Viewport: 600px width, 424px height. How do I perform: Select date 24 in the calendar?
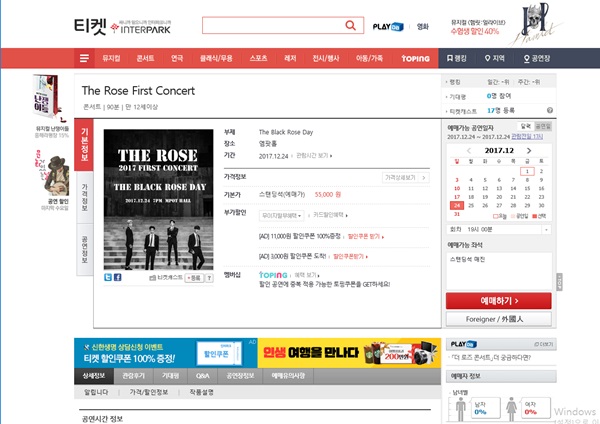[457, 205]
